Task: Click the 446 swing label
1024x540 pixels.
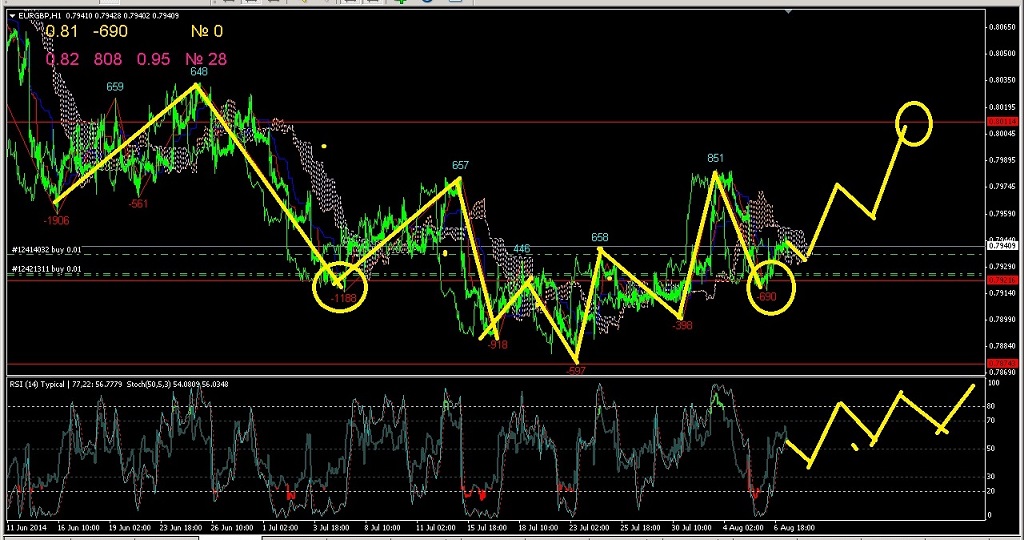Action: 521,249
